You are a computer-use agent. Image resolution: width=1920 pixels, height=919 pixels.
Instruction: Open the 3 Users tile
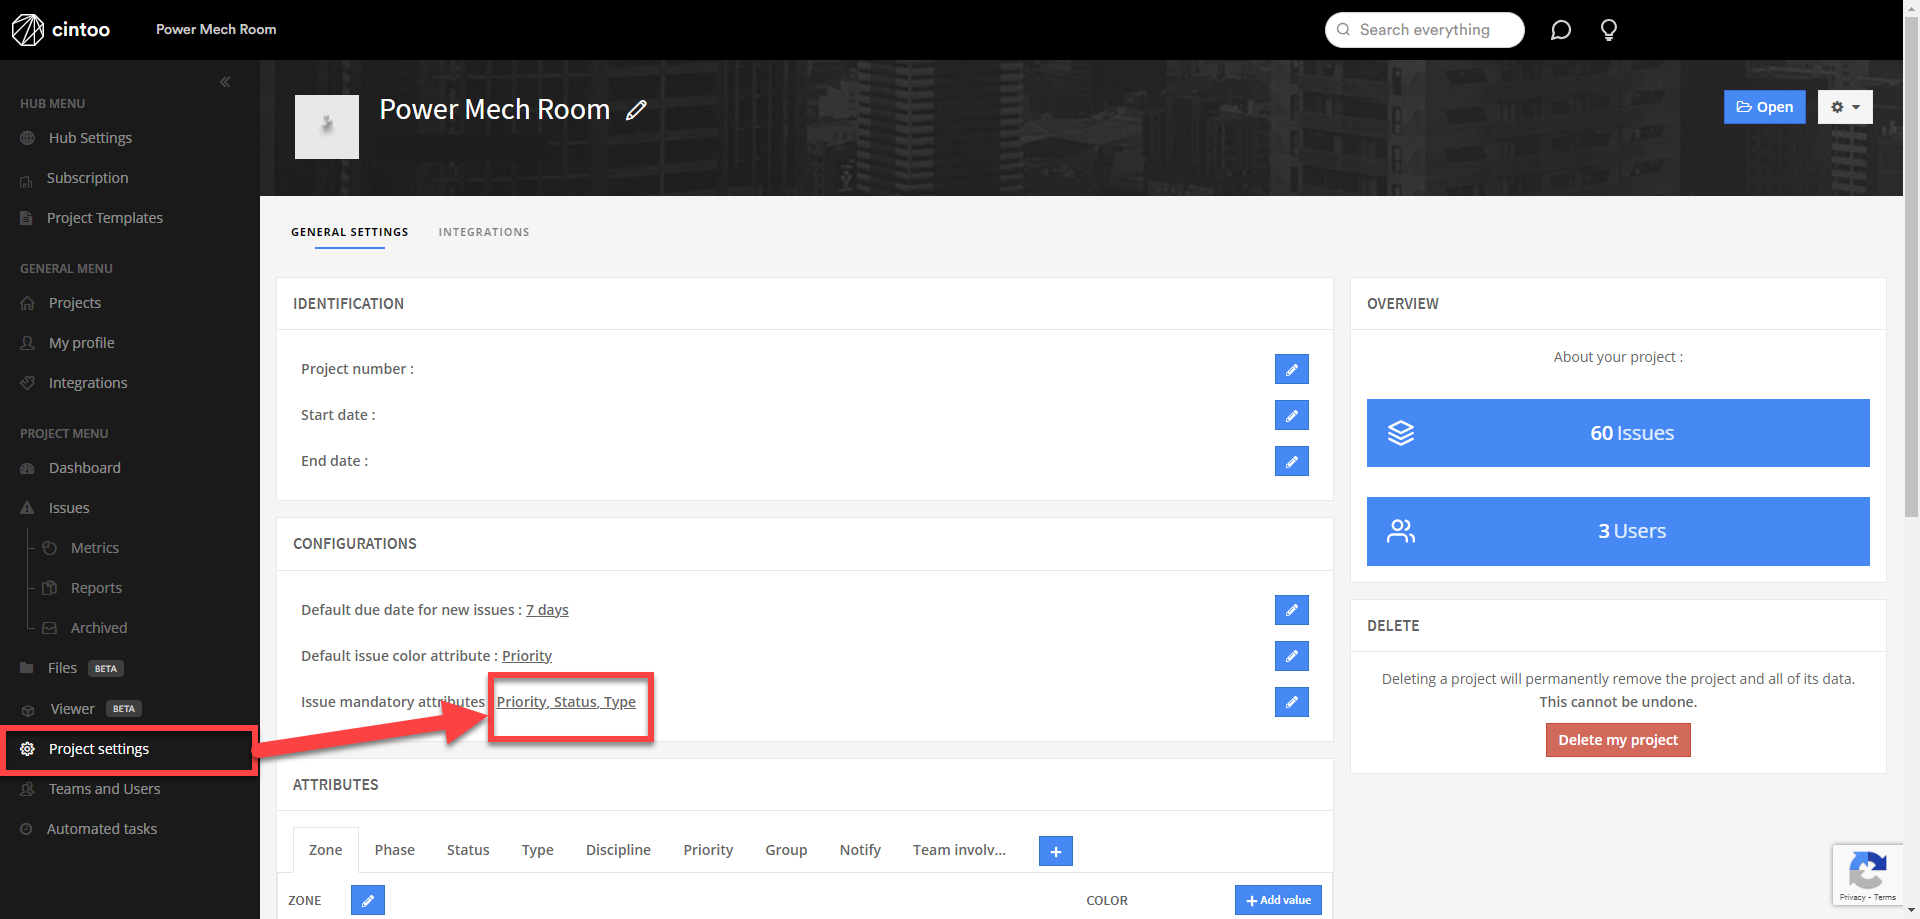1618,531
